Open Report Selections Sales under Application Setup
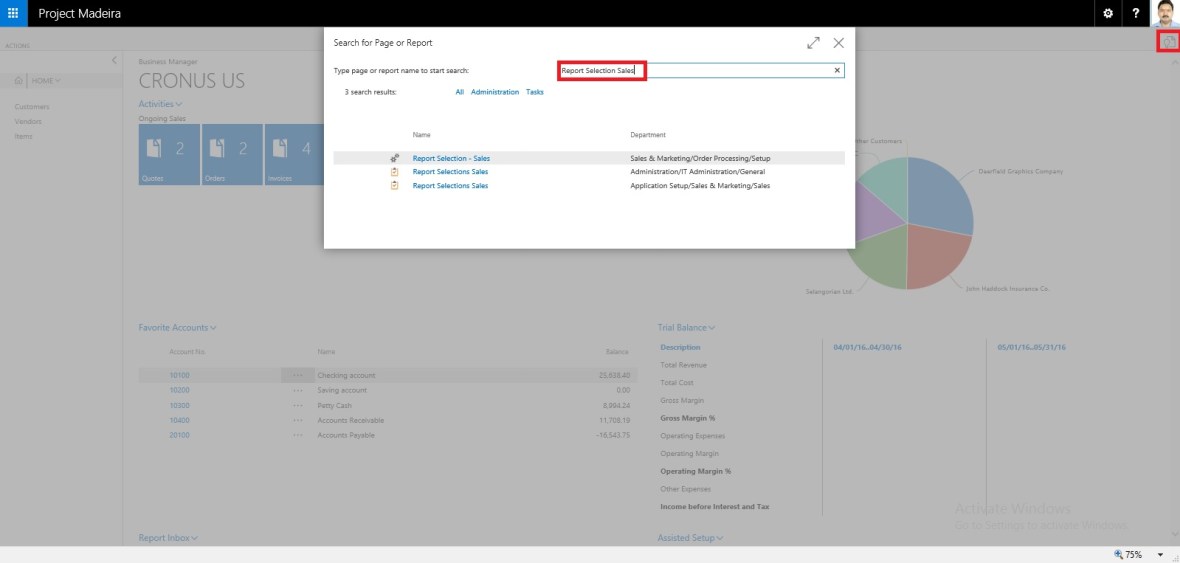Screen dimensions: 1180x563 tap(450, 185)
